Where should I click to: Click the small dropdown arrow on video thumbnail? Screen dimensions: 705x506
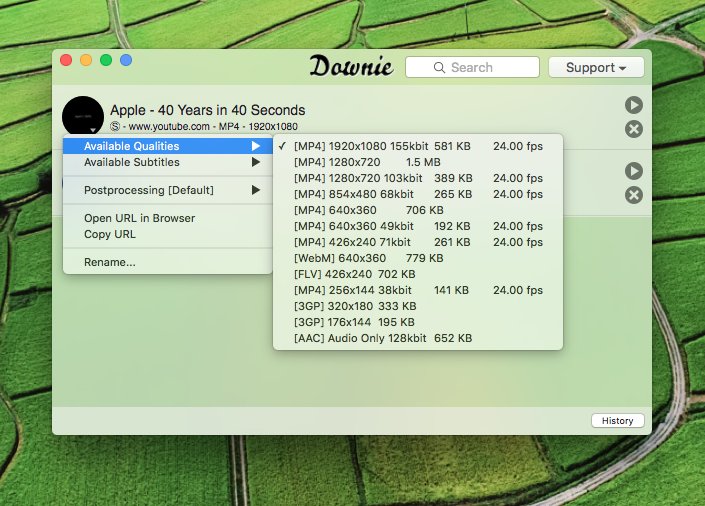93,130
